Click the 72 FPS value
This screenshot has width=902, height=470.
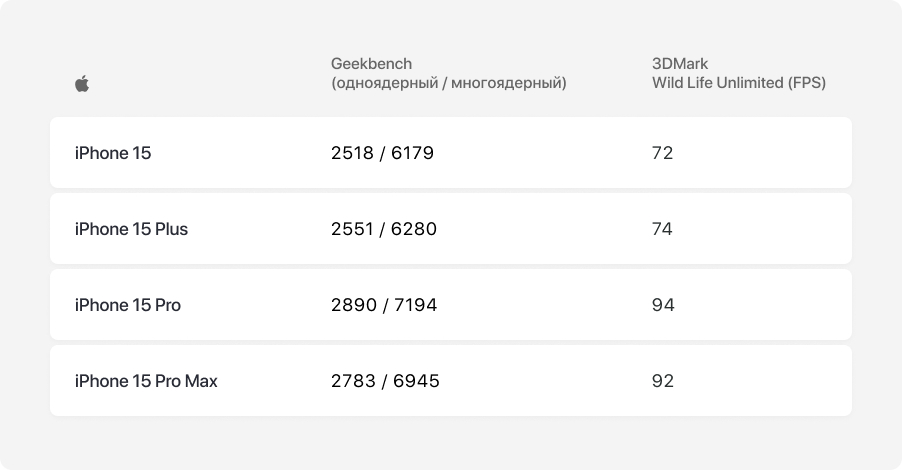point(662,153)
